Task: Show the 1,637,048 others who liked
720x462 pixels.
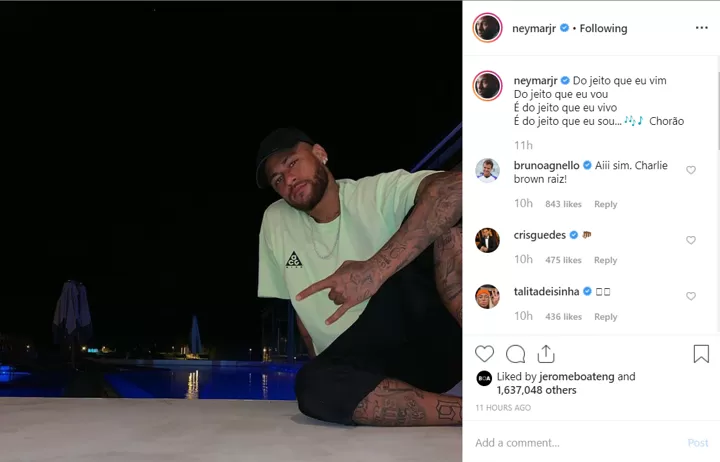Action: (x=536, y=390)
